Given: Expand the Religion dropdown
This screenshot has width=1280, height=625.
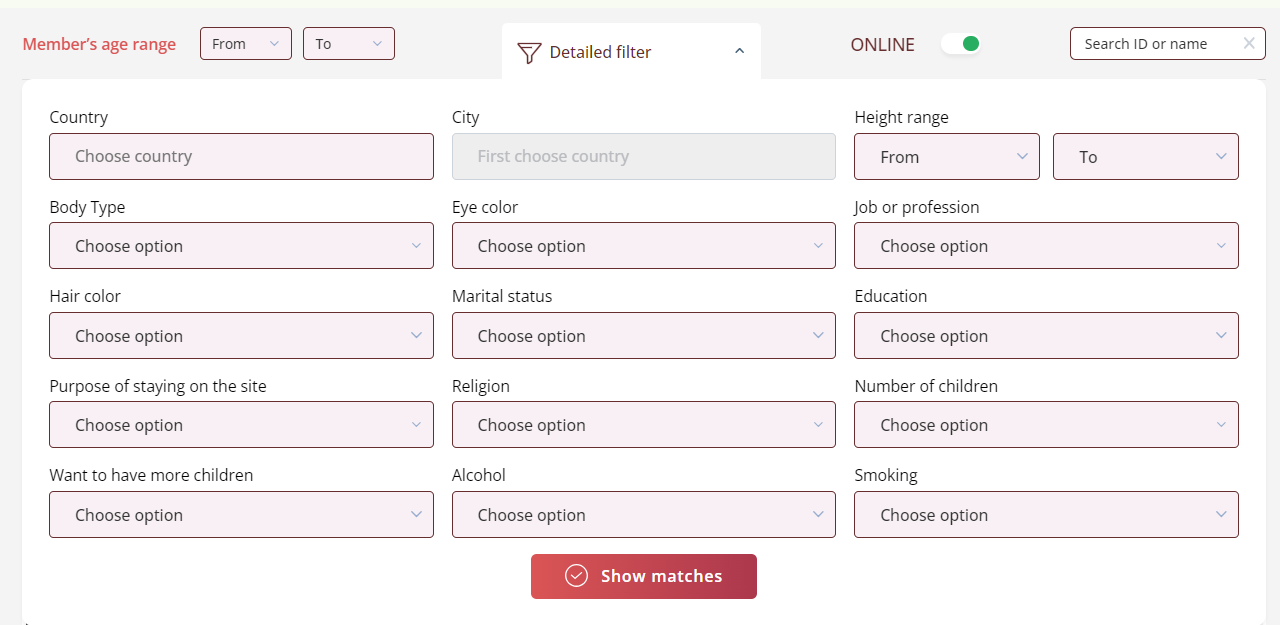Looking at the screenshot, I should [x=643, y=425].
